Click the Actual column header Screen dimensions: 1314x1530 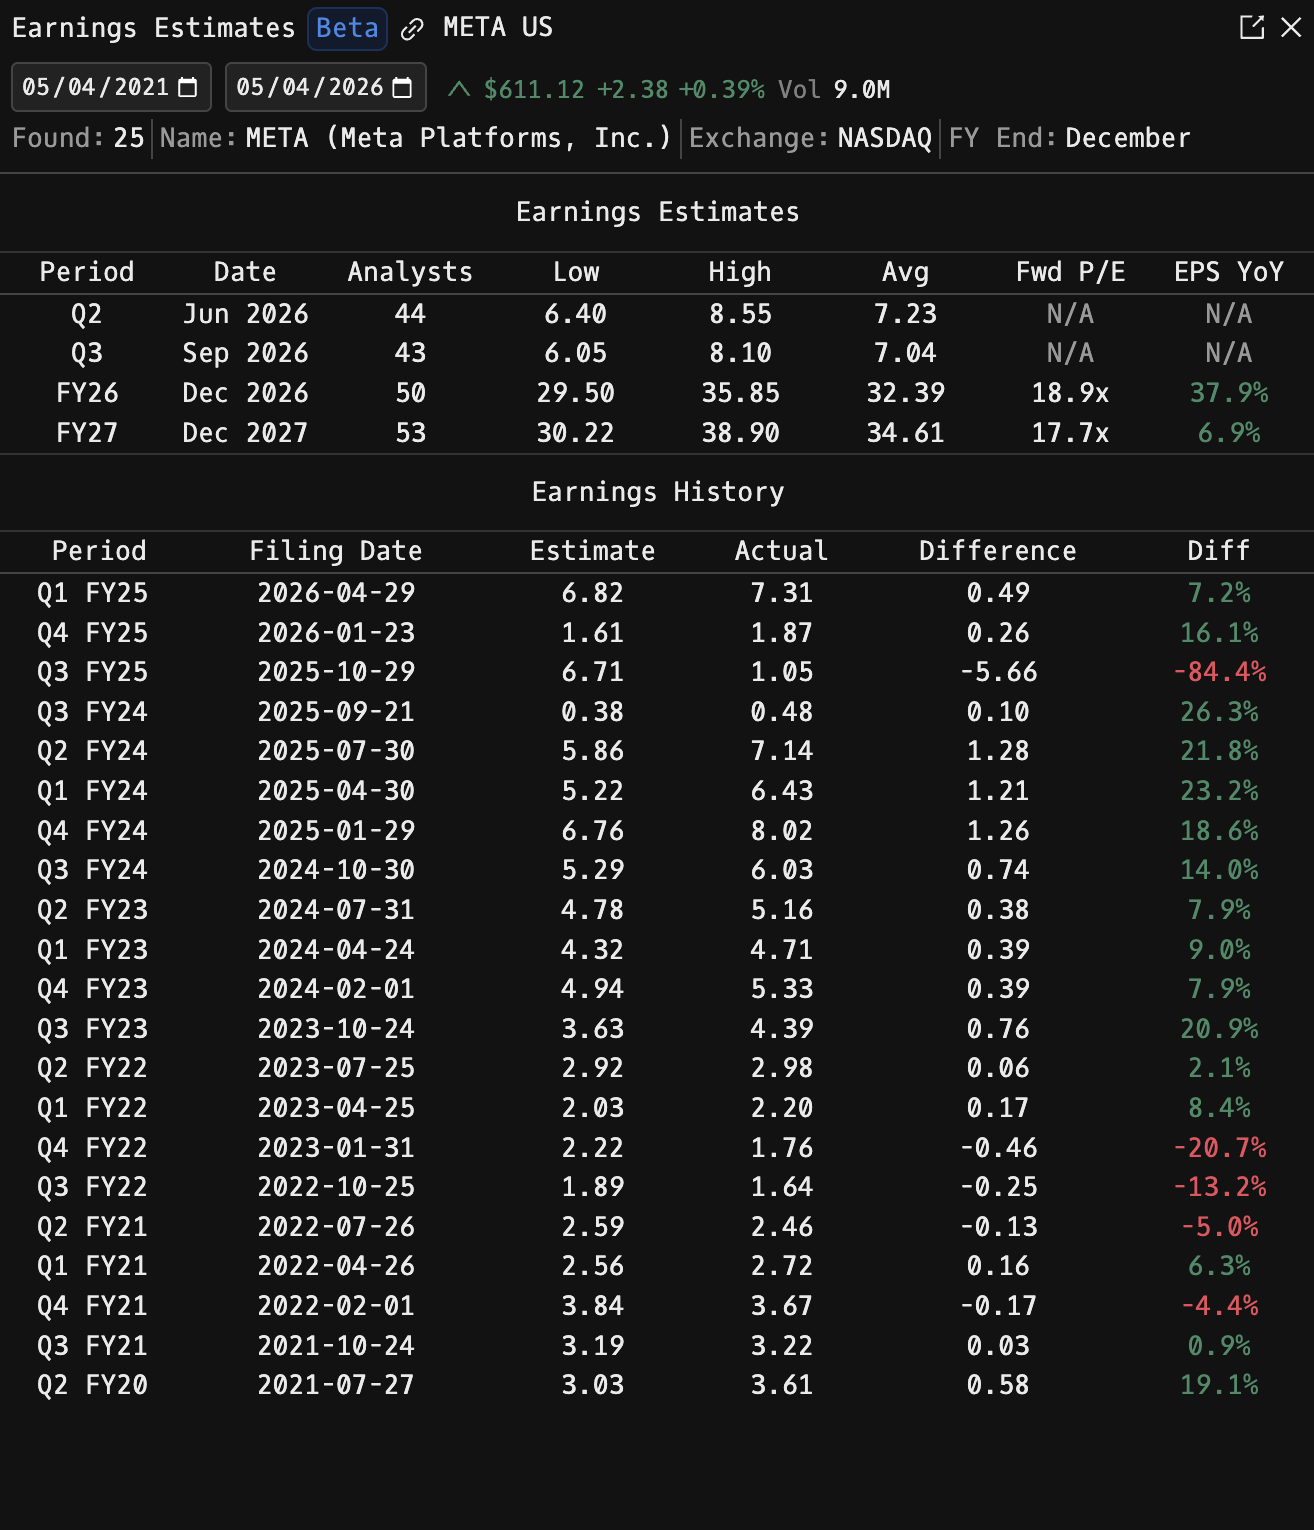click(x=782, y=551)
